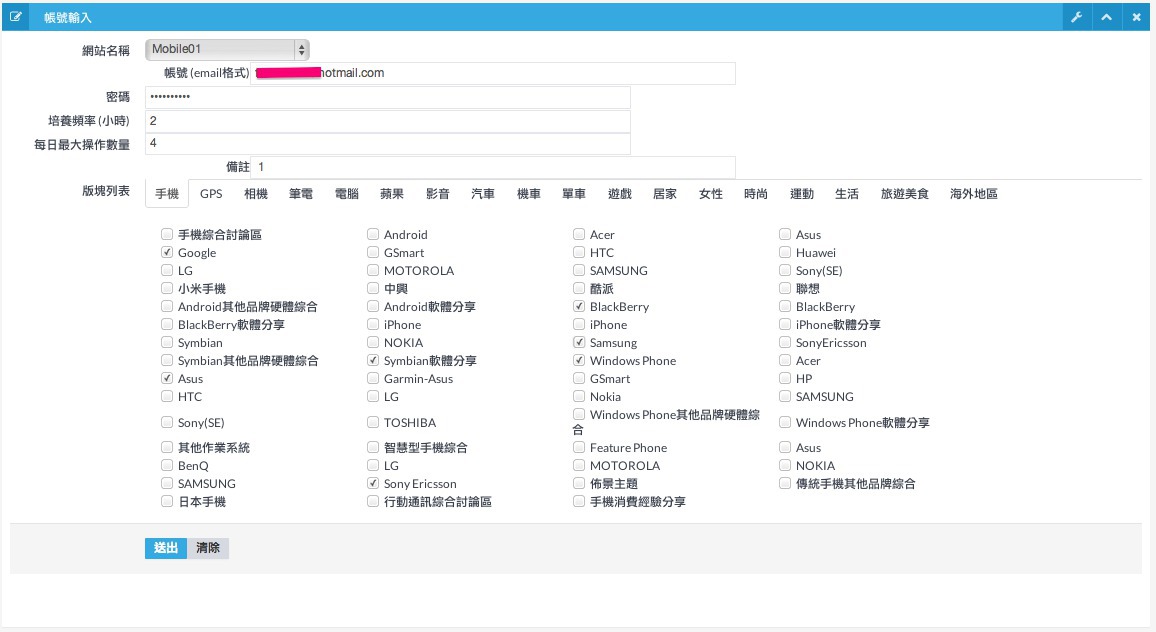Tick the TOSHIBA checkbox
This screenshot has height=632, width=1156.
[x=373, y=423]
